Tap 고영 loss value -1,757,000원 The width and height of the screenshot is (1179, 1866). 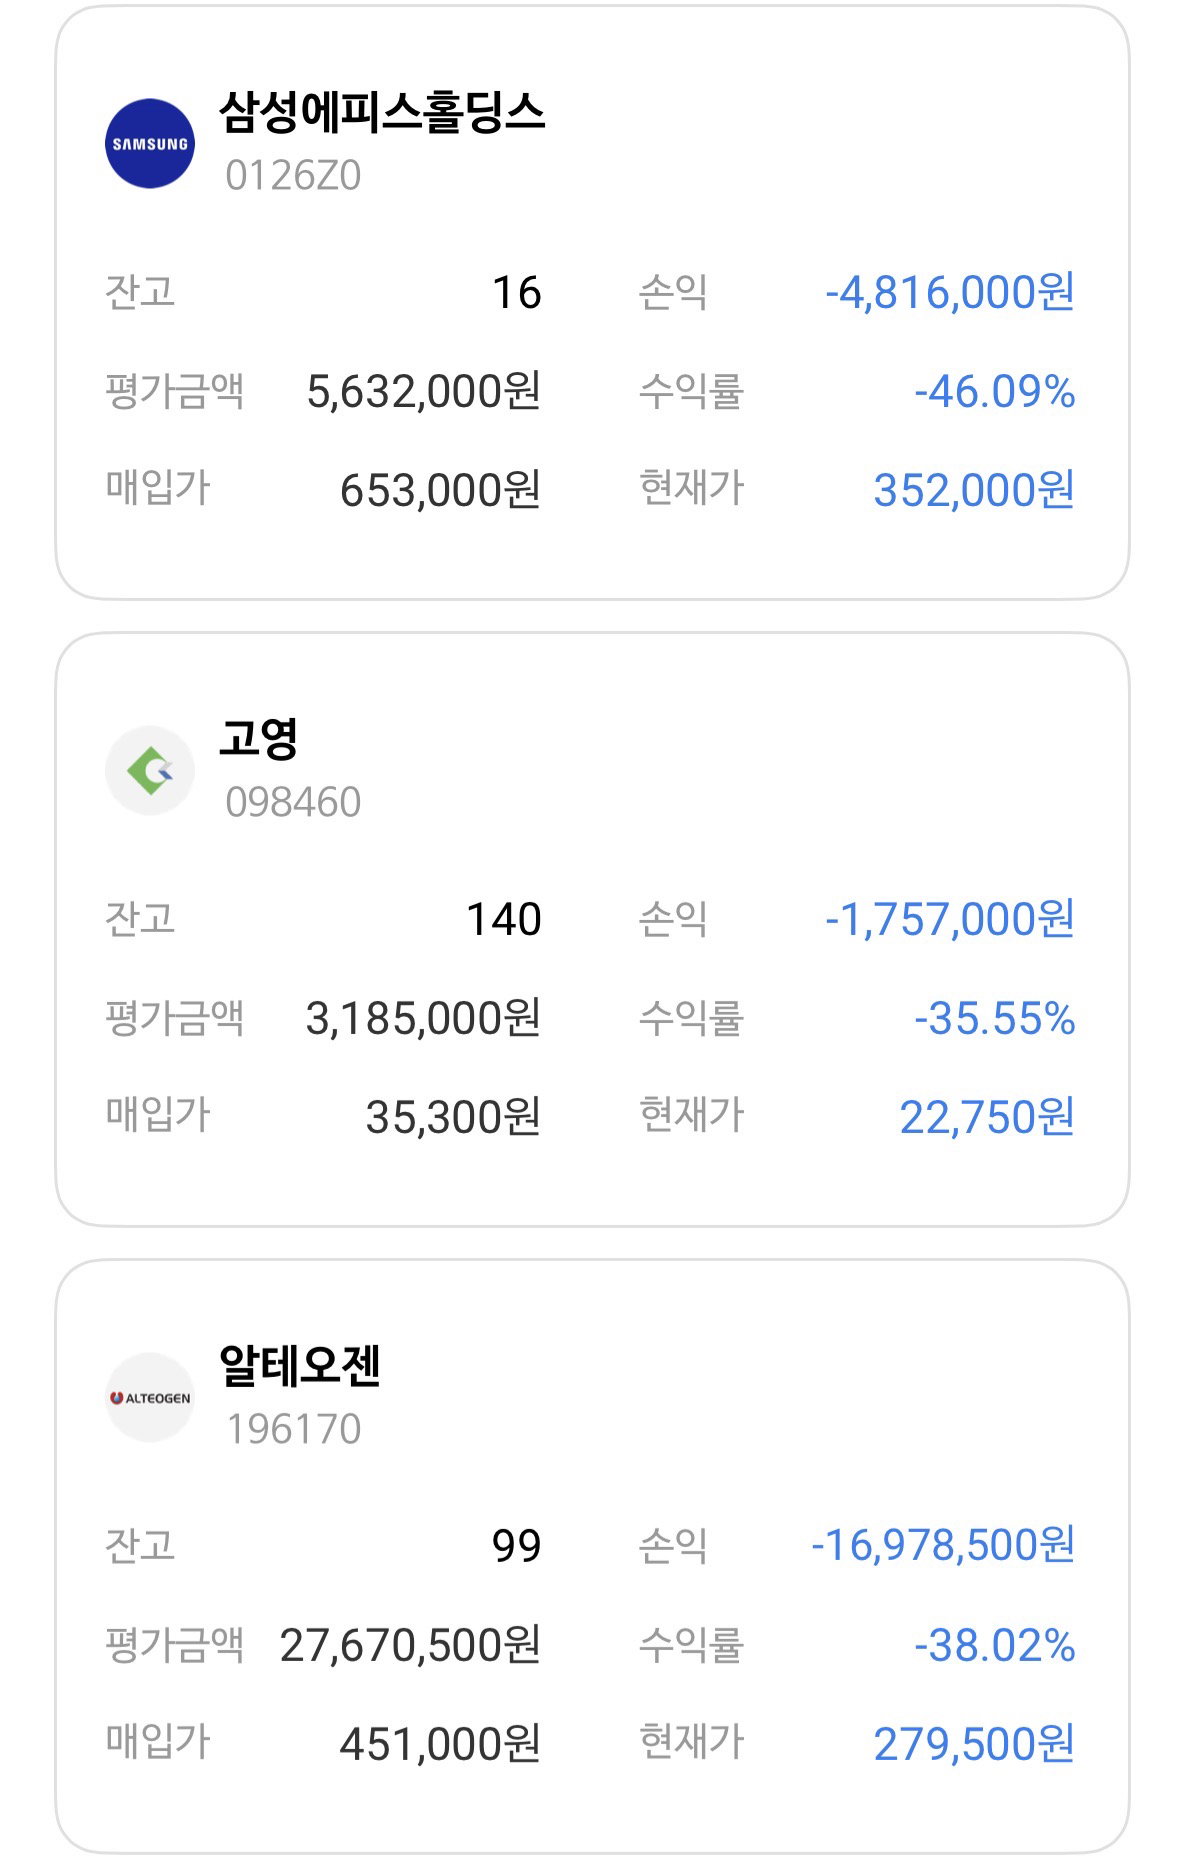point(950,919)
